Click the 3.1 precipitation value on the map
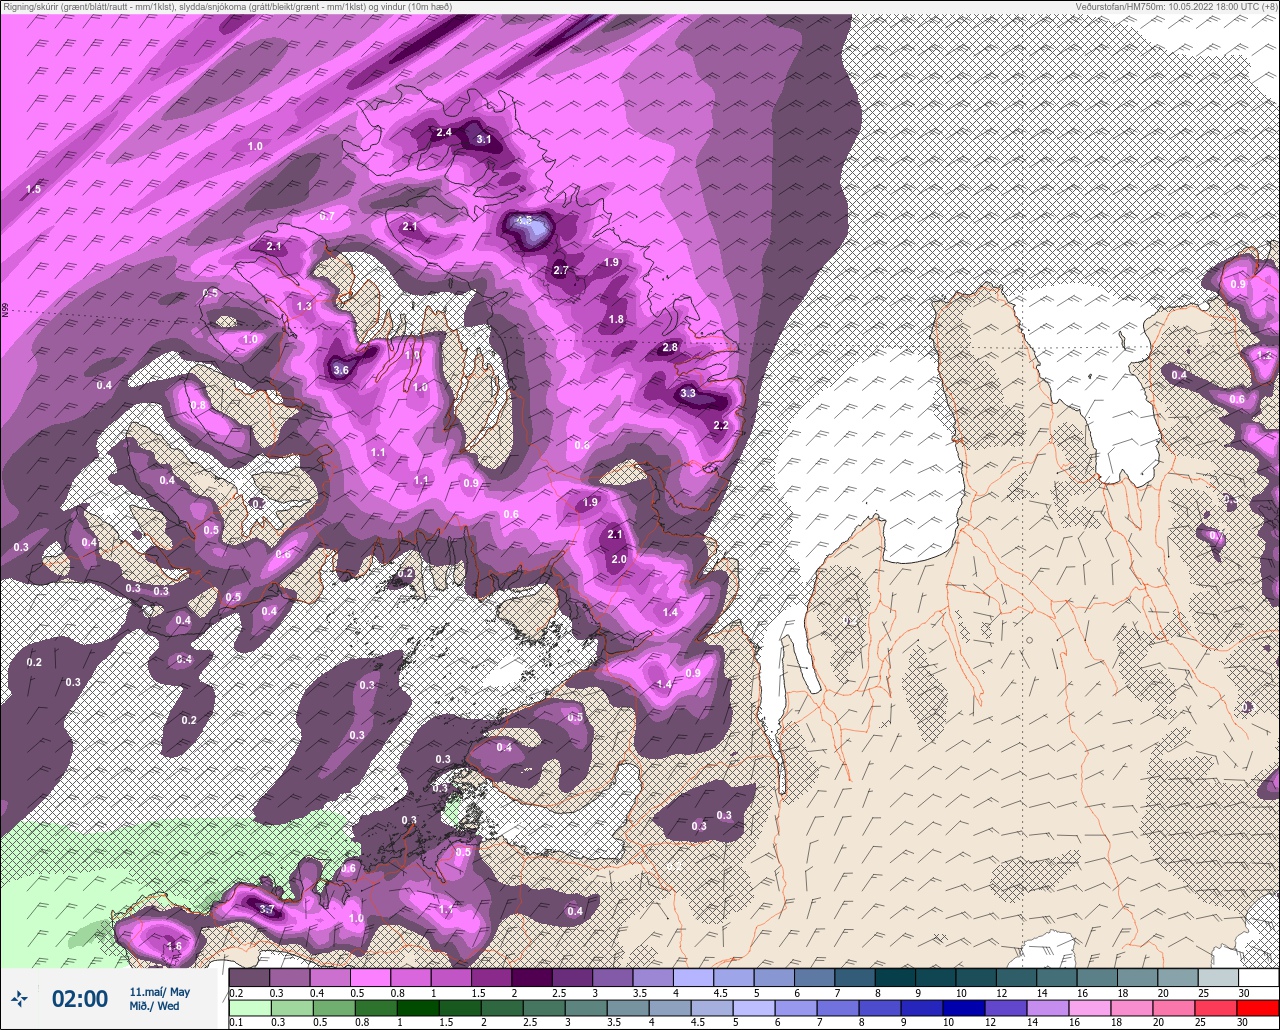The width and height of the screenshot is (1280, 1030). 483,139
